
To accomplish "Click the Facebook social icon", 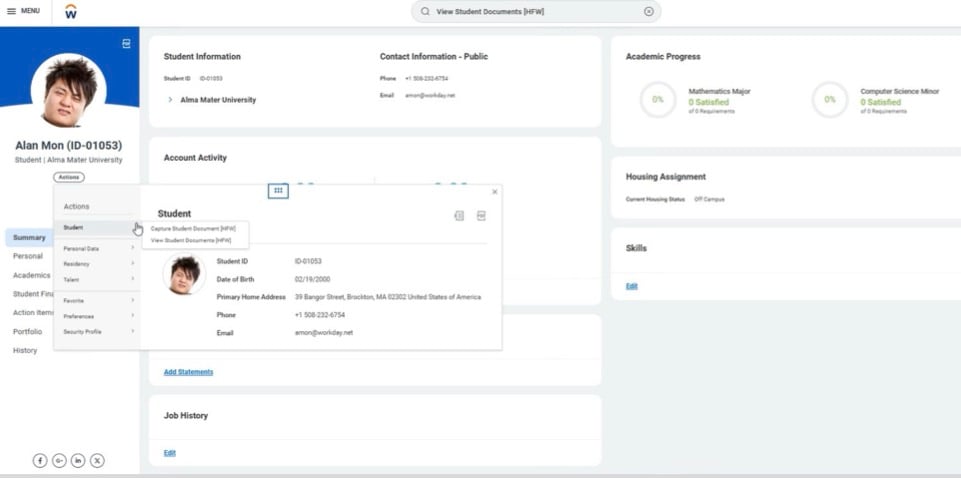I will [40, 461].
